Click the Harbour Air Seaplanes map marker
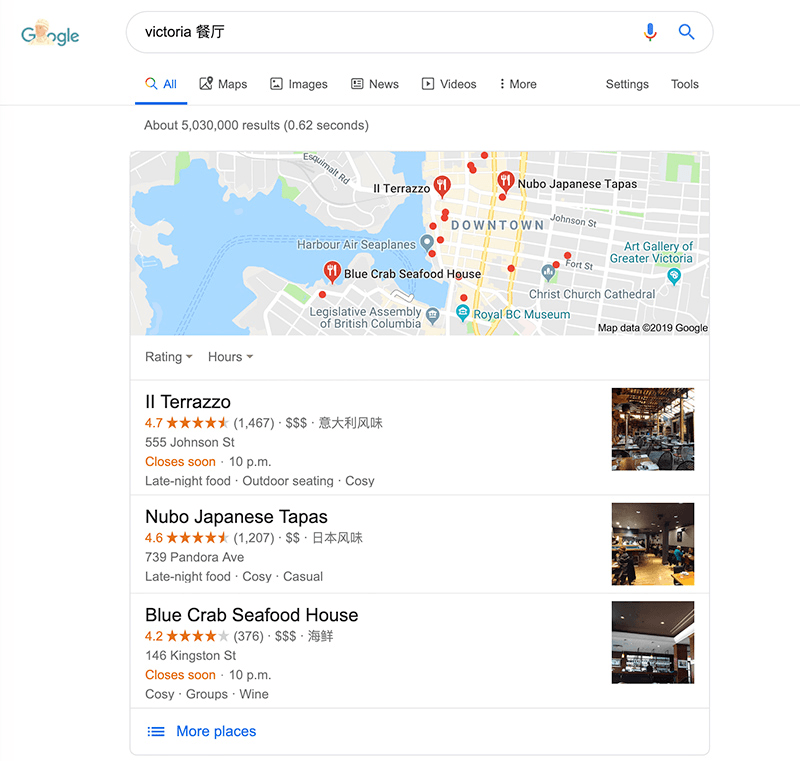The height and width of the screenshot is (761, 800). pyautogui.click(x=427, y=243)
